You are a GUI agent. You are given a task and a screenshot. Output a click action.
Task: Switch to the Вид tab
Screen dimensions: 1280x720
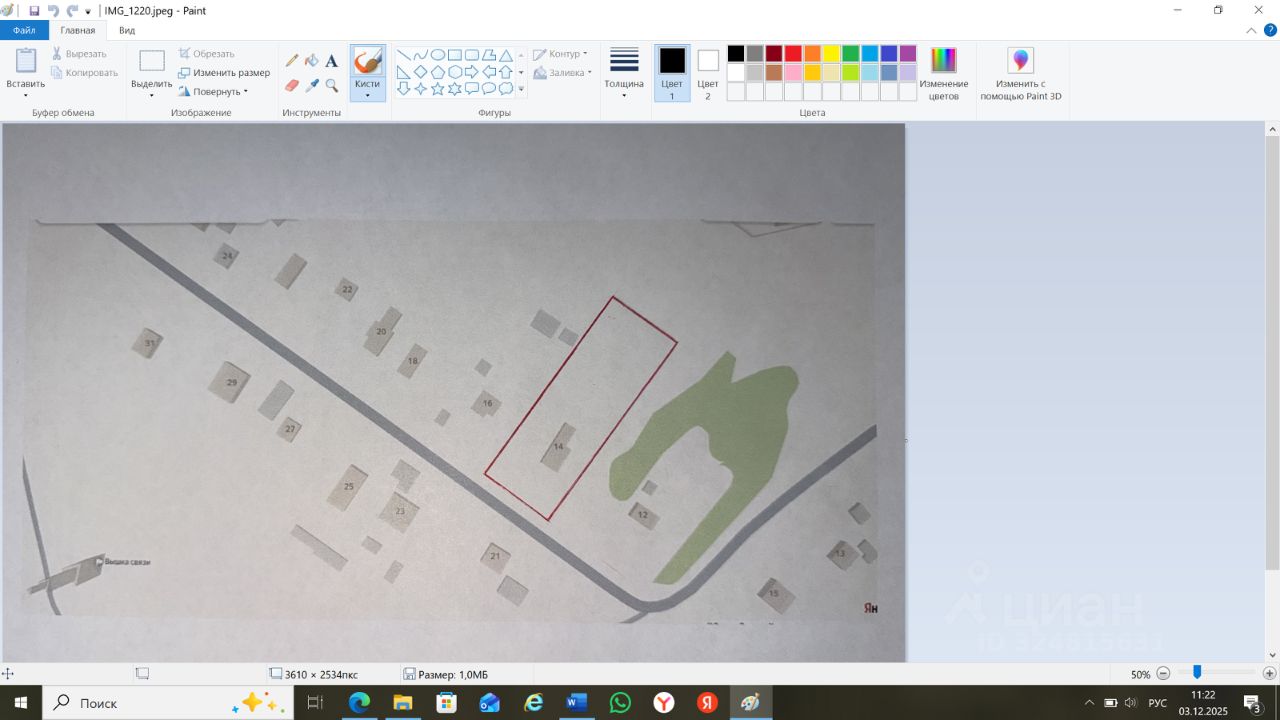click(x=127, y=30)
